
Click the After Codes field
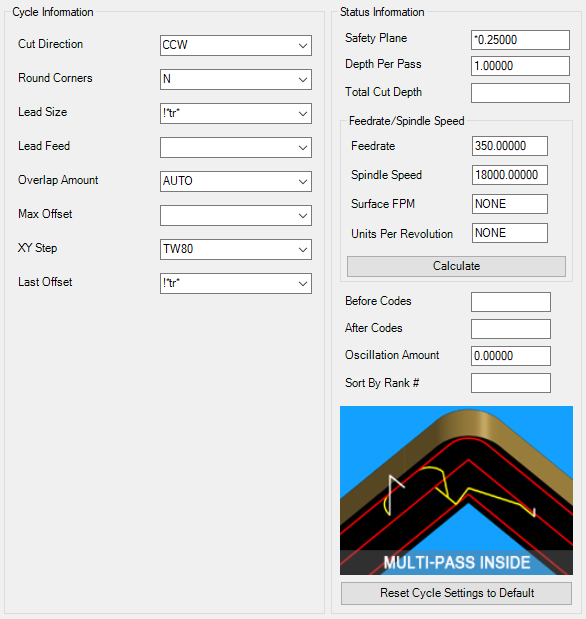(511, 329)
